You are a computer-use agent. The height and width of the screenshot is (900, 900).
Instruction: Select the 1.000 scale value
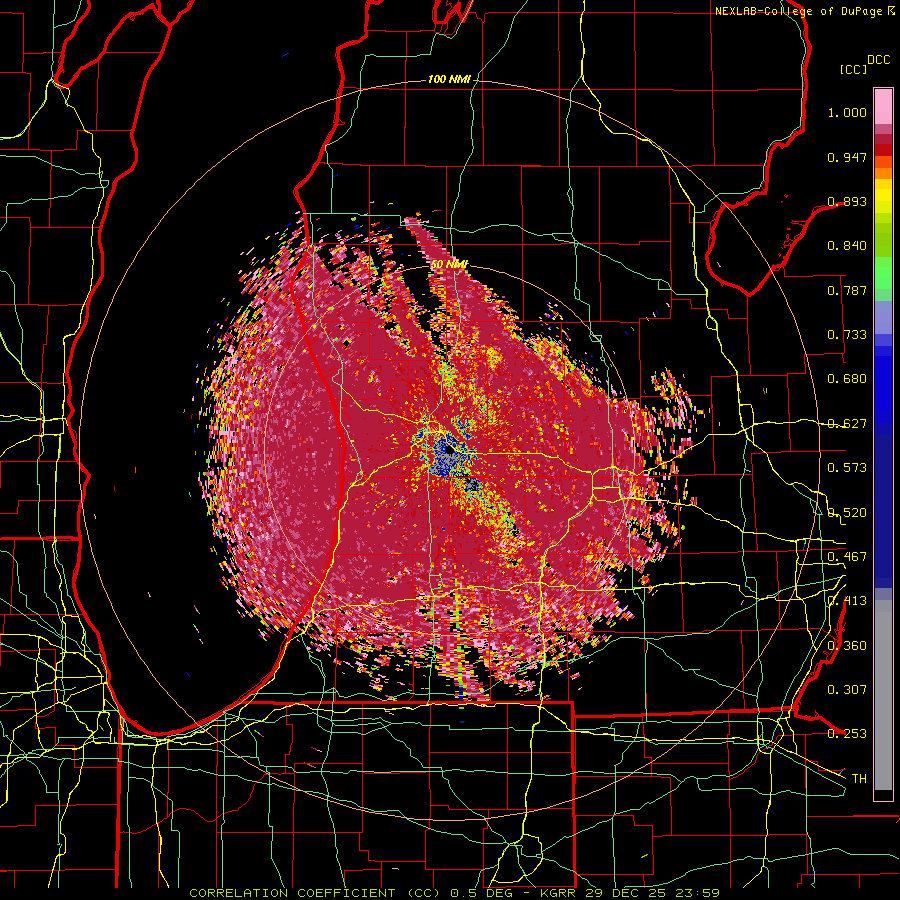[847, 112]
